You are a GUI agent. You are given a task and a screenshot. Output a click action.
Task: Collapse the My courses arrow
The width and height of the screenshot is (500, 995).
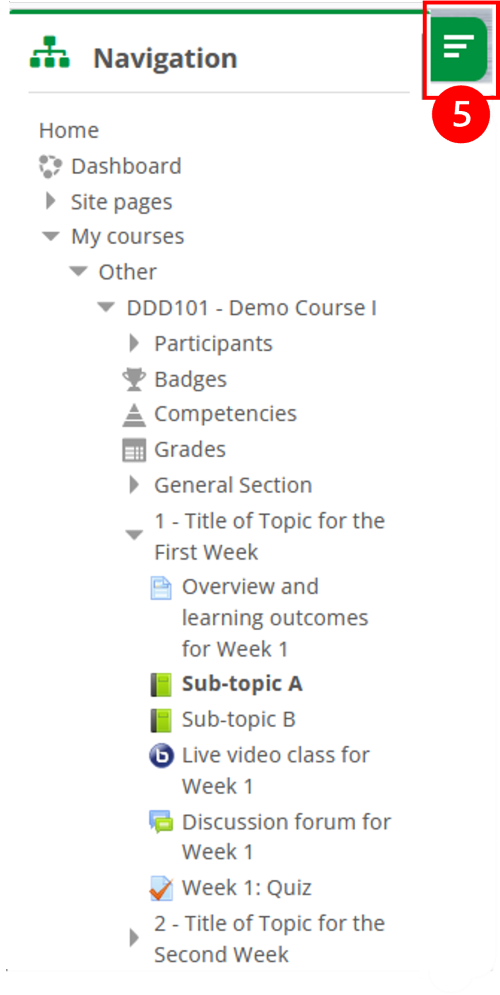point(50,237)
